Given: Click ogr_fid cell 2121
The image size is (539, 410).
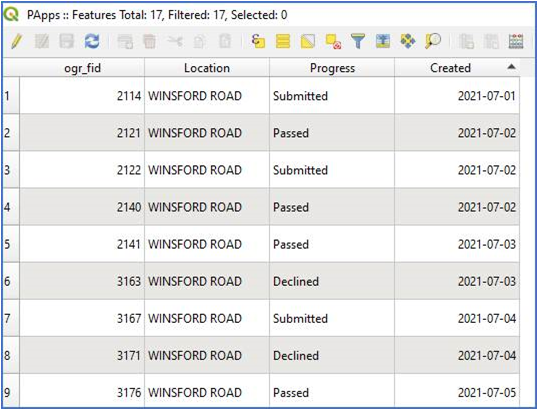Looking at the screenshot, I should coord(82,133).
